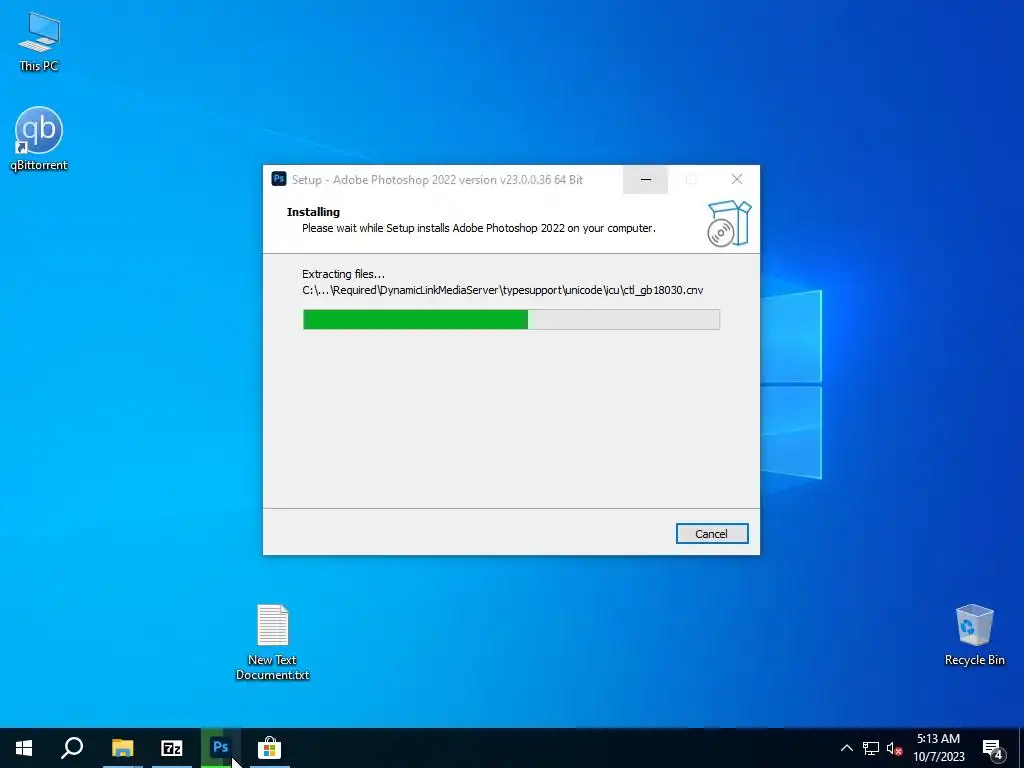Click the Ps icon in Setup title bar
1024x768 pixels.
279,179
